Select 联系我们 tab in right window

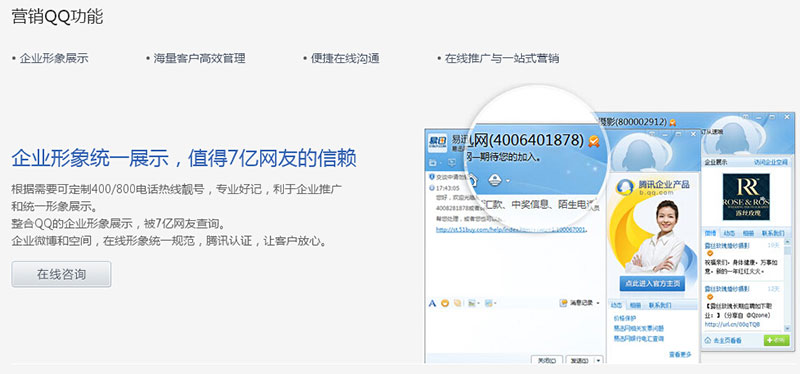[773, 233]
